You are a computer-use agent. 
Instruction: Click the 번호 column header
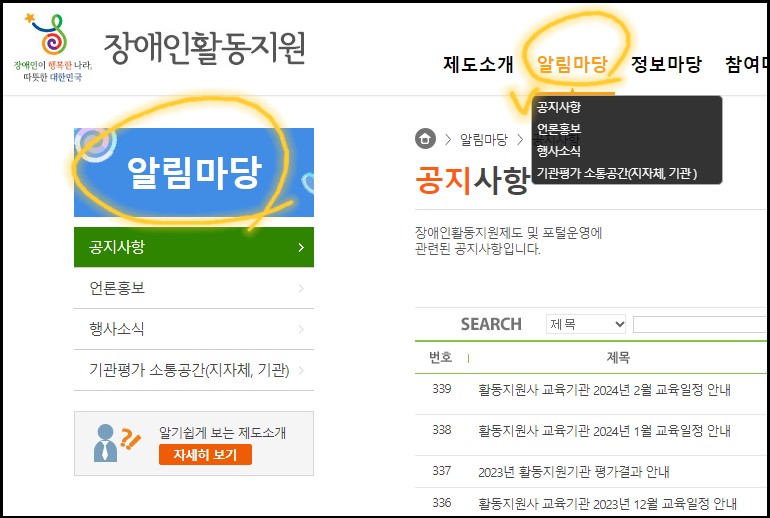tap(440, 357)
